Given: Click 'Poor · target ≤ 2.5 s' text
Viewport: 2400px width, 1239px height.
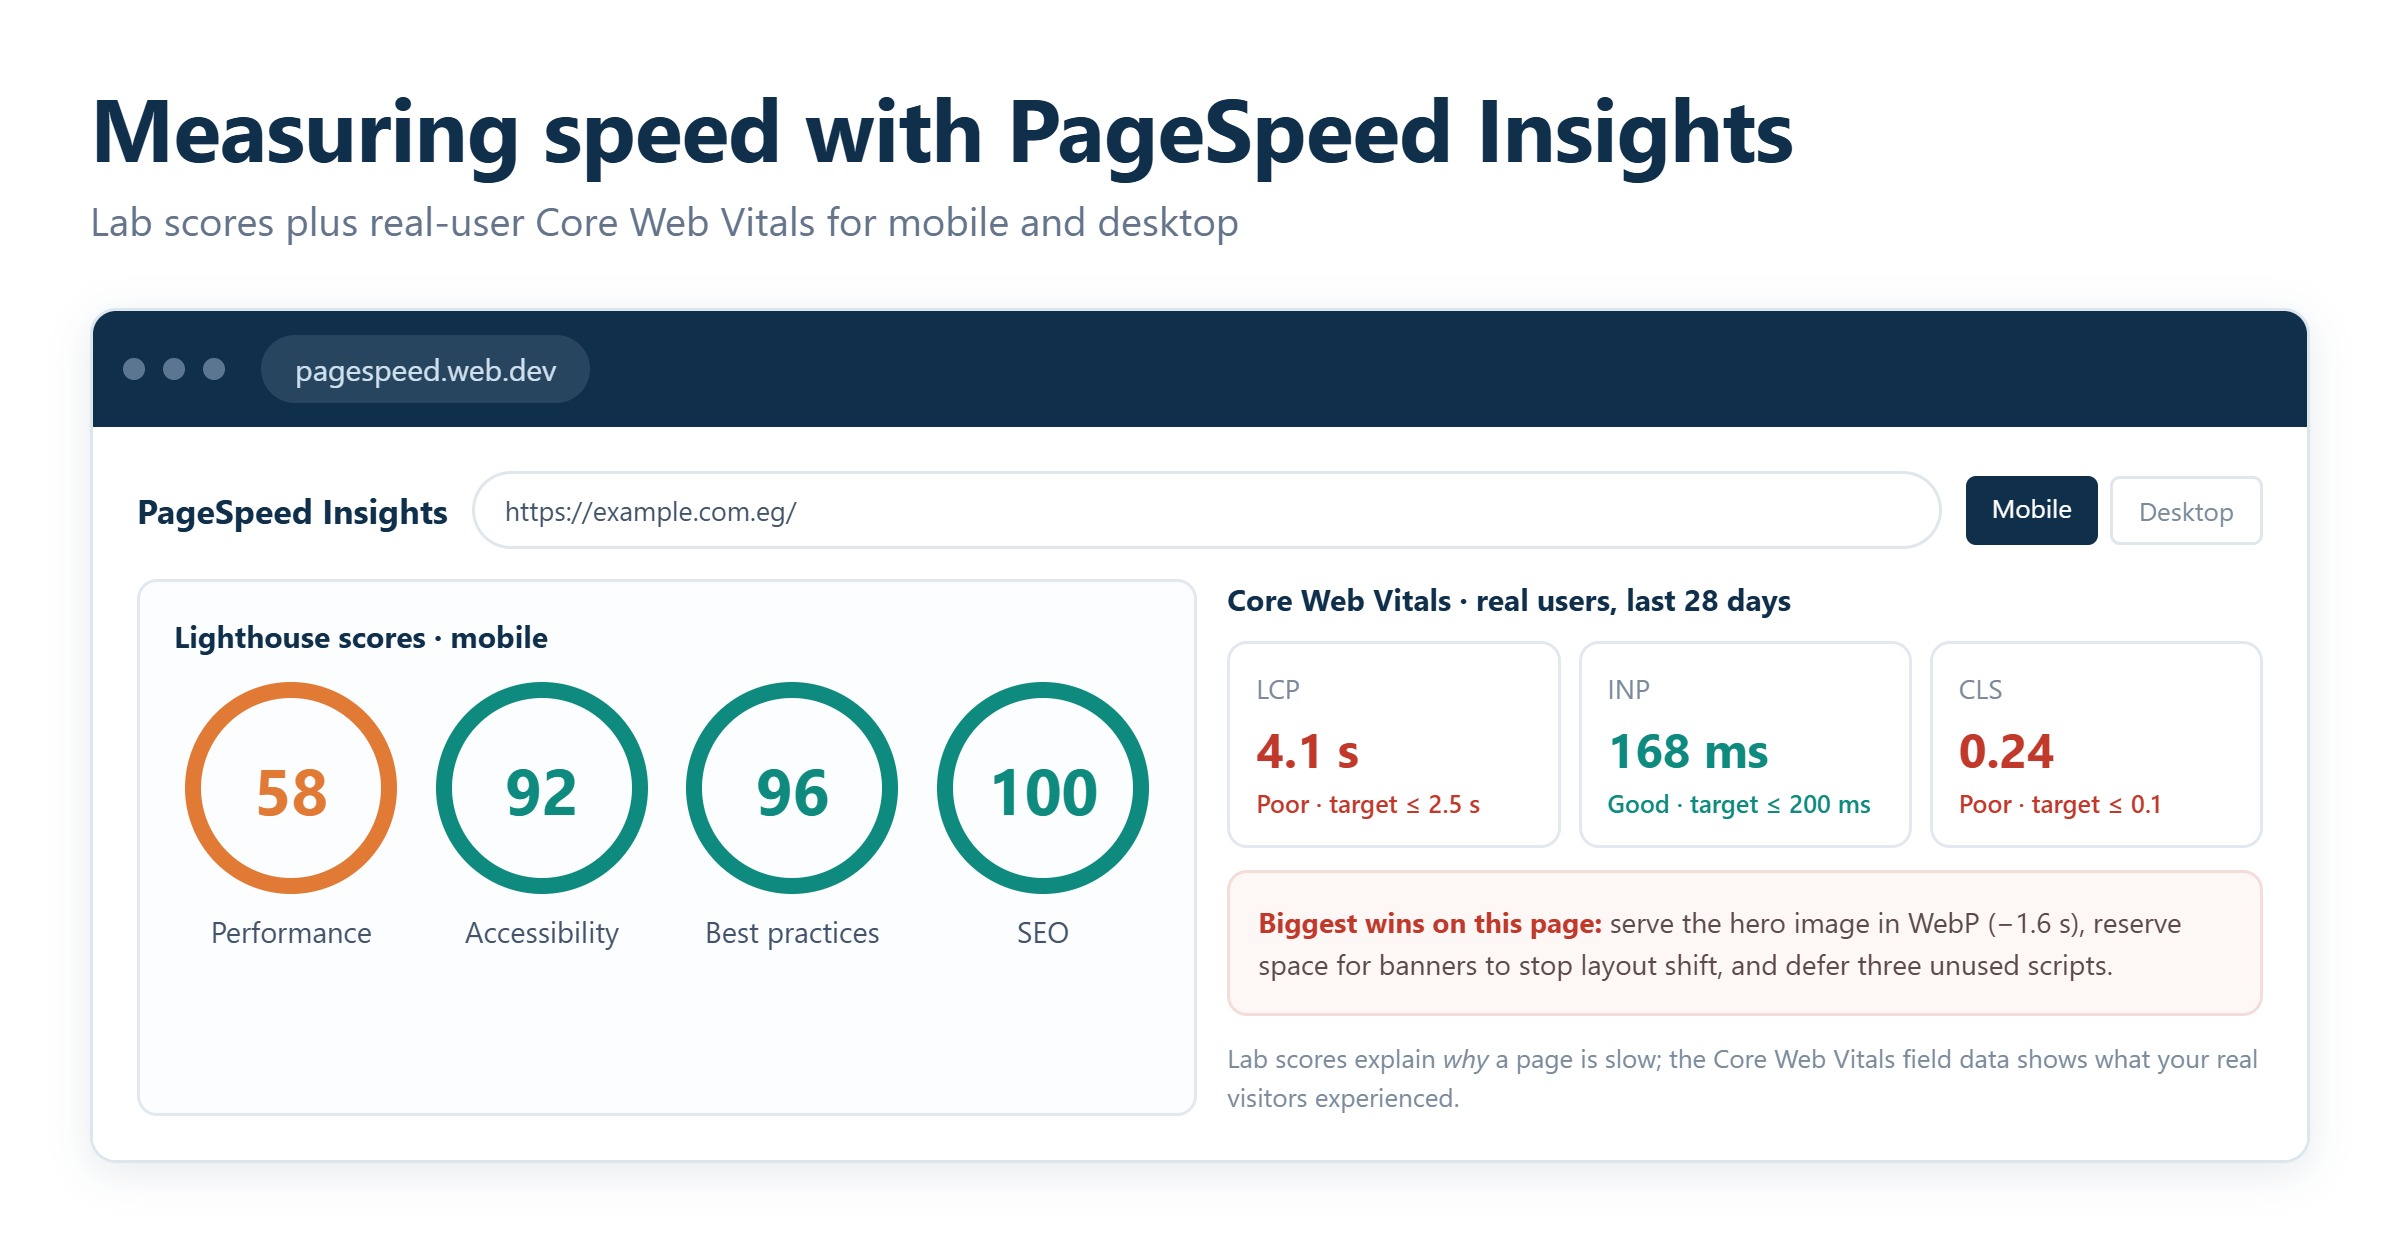Looking at the screenshot, I should [1368, 804].
